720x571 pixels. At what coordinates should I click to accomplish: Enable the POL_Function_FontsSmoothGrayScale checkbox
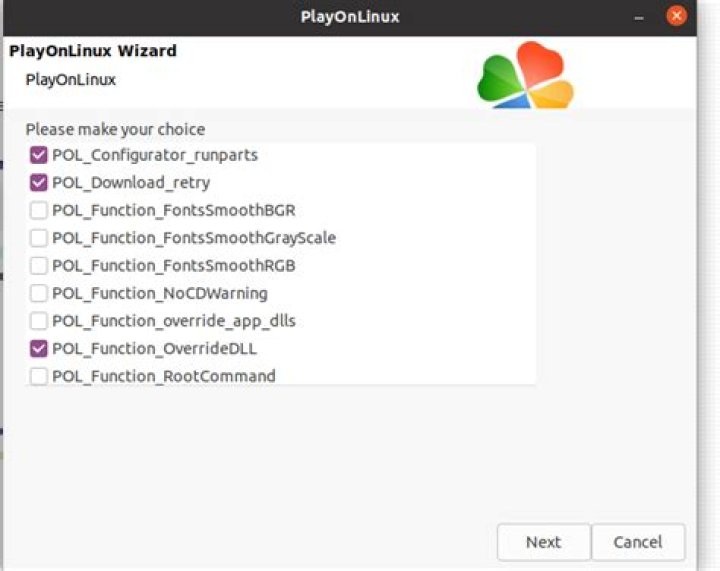(x=39, y=238)
